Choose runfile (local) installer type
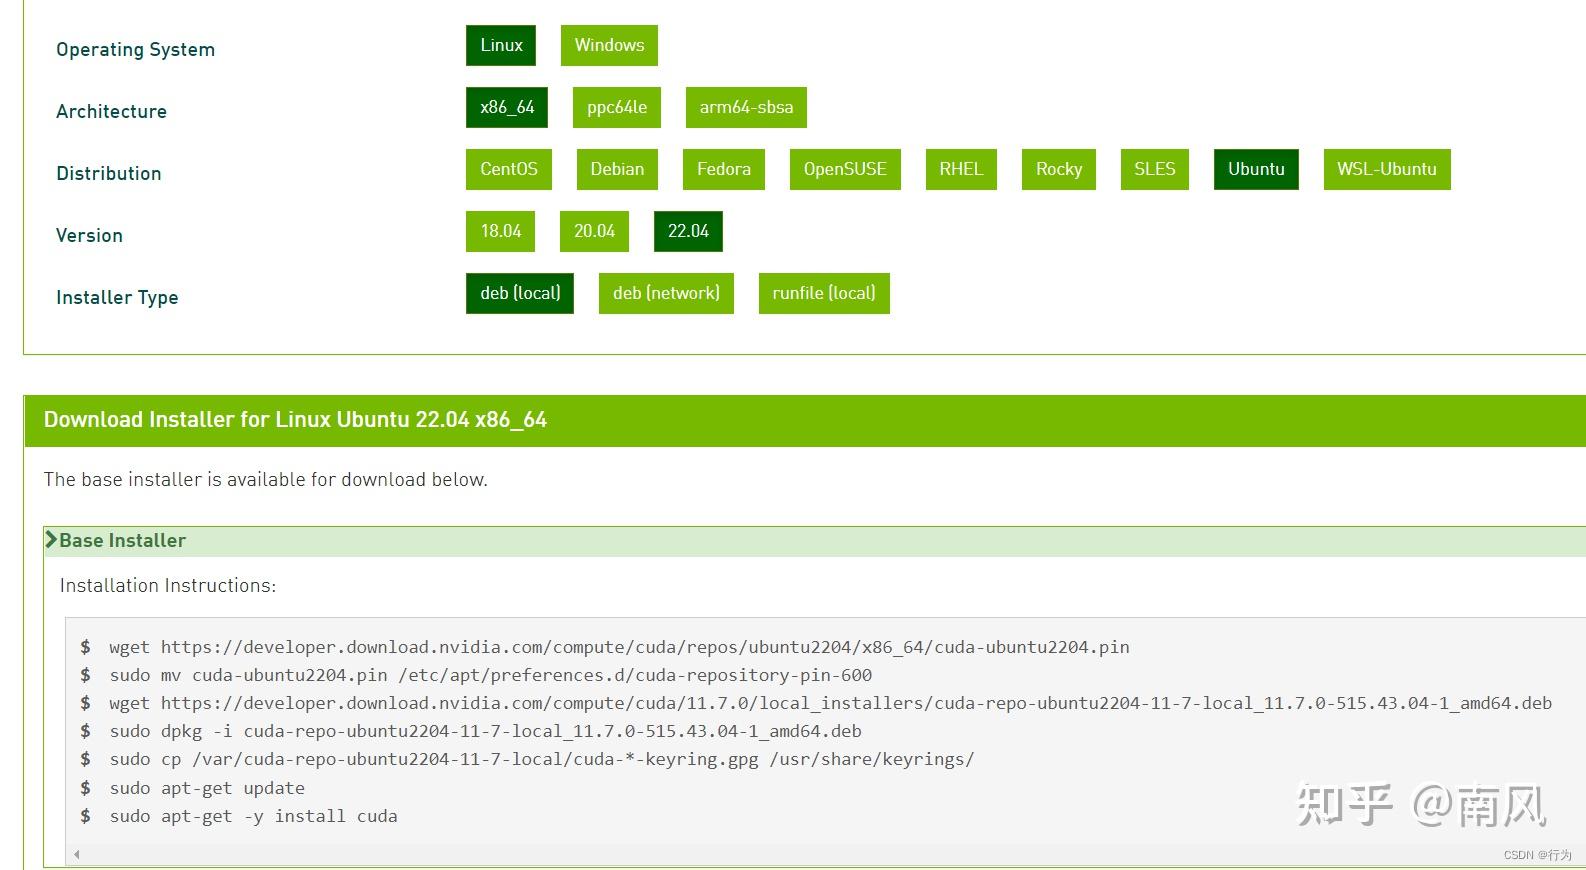The height and width of the screenshot is (870, 1586). (x=824, y=294)
